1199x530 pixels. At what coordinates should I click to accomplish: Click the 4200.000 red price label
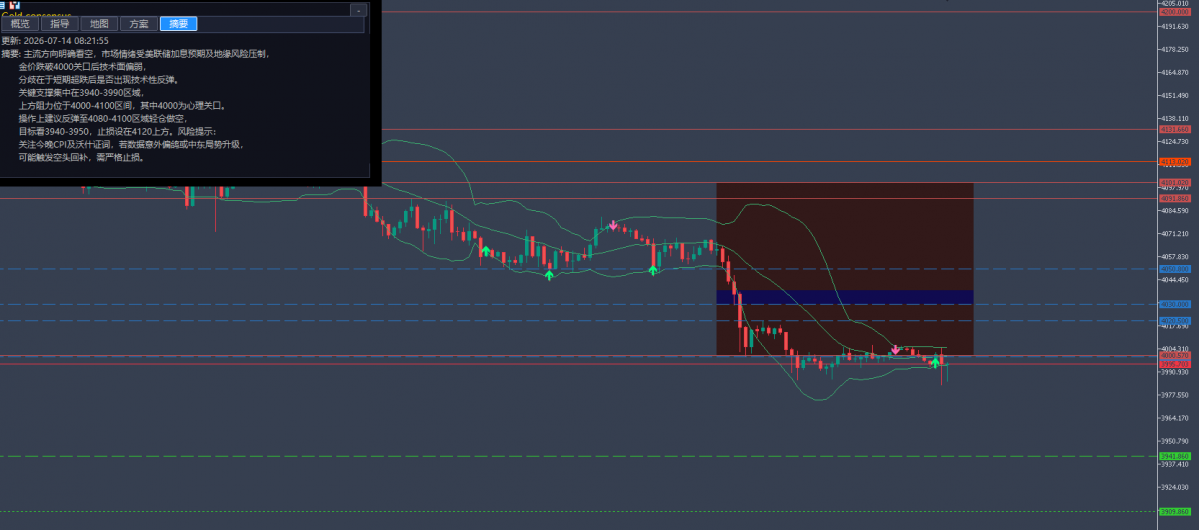click(x=1175, y=12)
